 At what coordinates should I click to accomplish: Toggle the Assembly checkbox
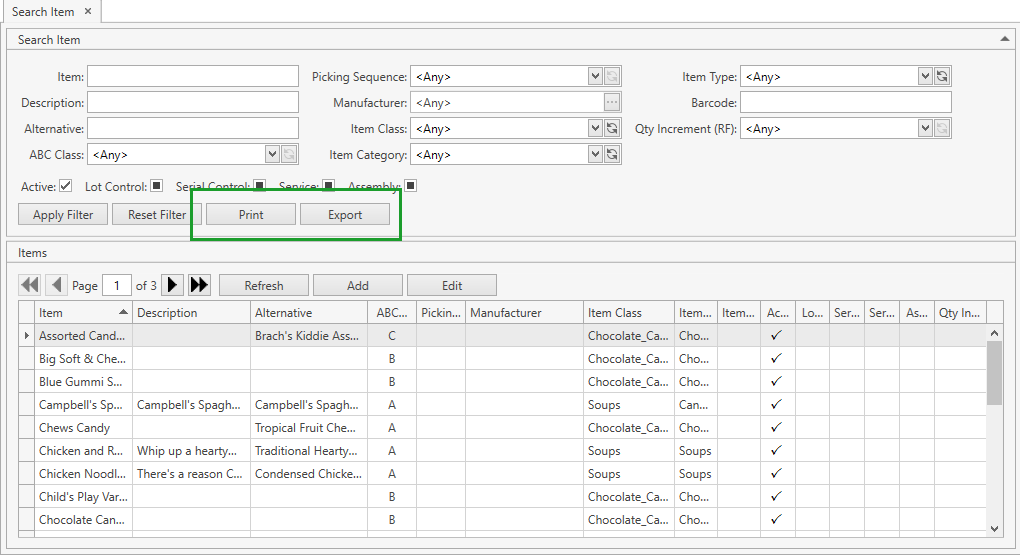(x=410, y=186)
